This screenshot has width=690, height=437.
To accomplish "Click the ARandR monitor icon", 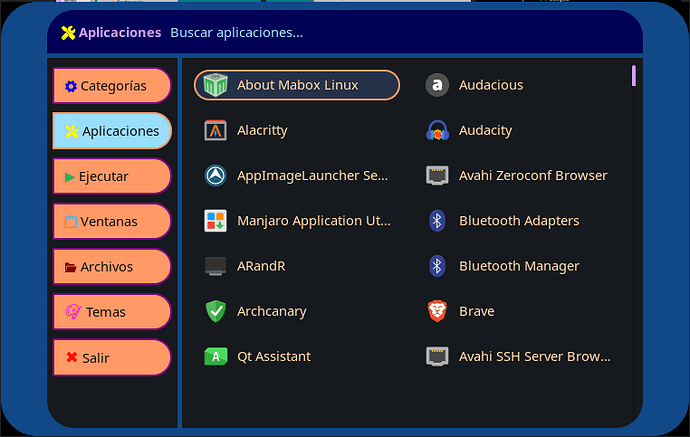I will 216,266.
